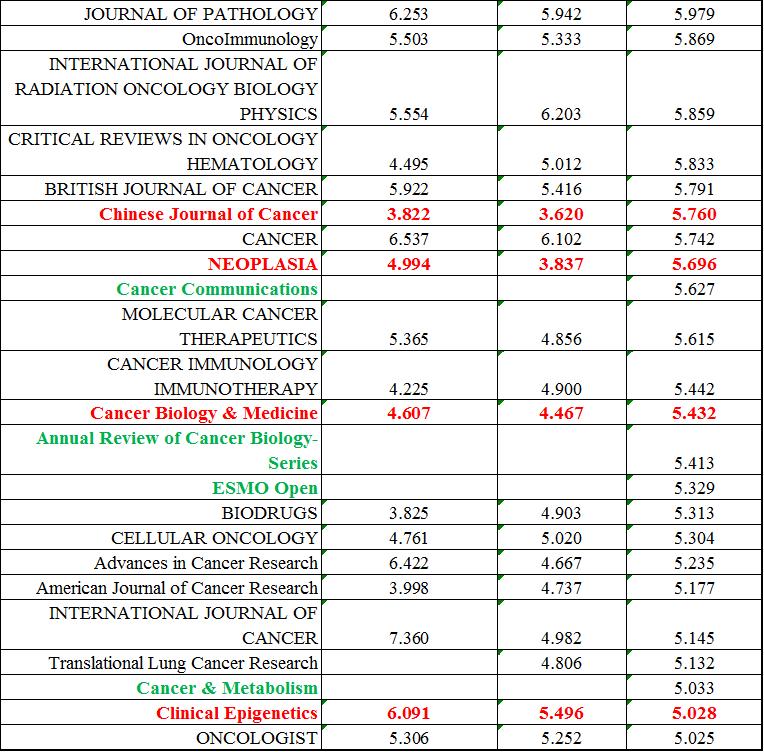Click the BIODRUGS journal cell
764x752 pixels.
(x=161, y=512)
